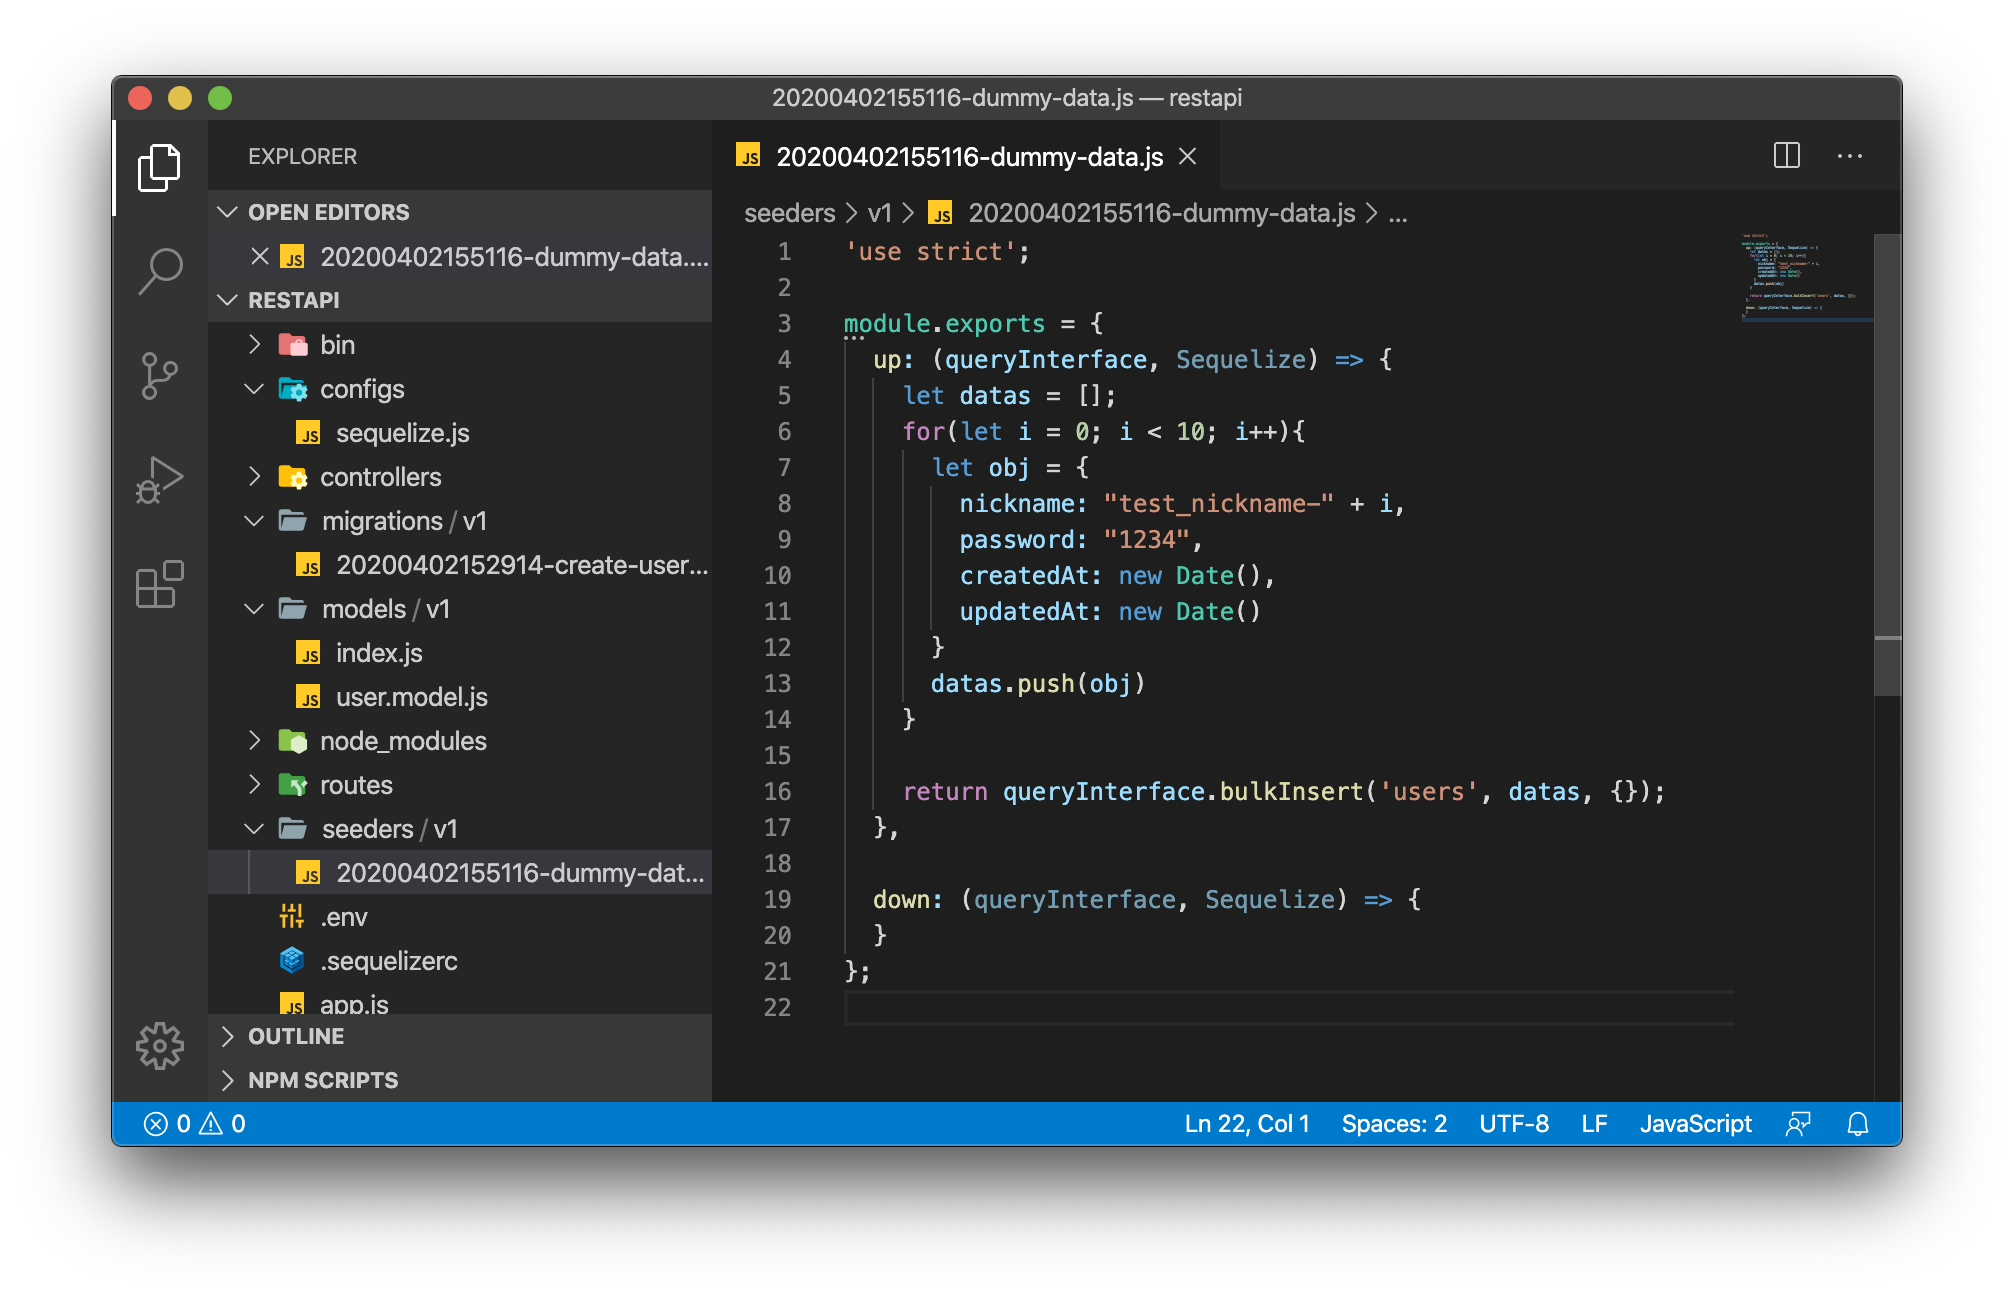The image size is (2014, 1294).
Task: Open the Source Control view
Action: pyautogui.click(x=160, y=376)
